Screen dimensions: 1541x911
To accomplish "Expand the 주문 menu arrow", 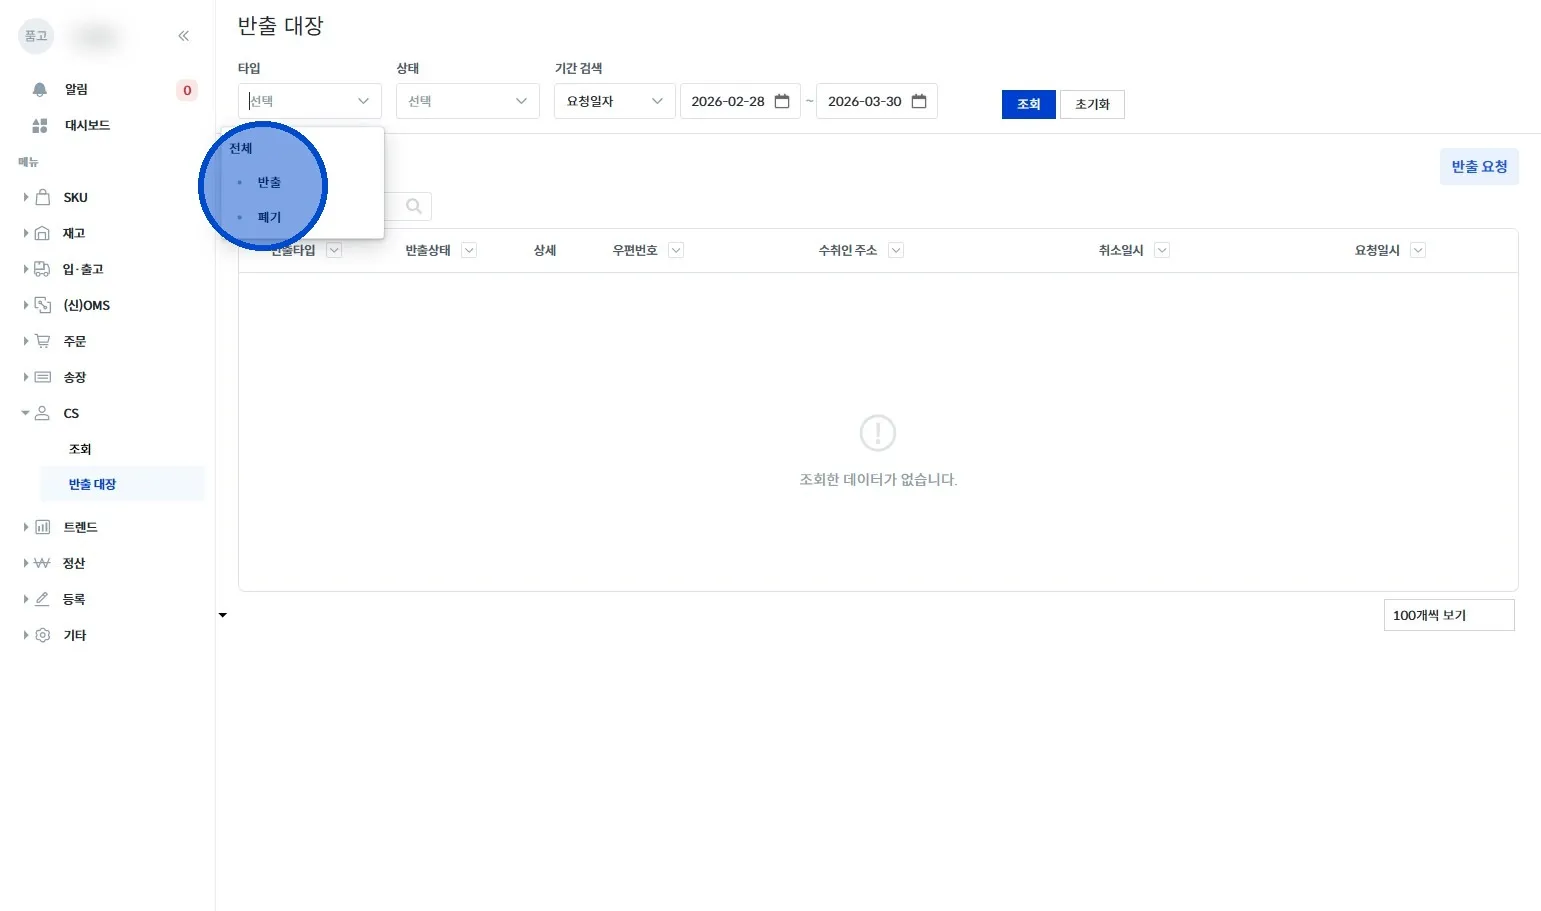I will click(25, 341).
